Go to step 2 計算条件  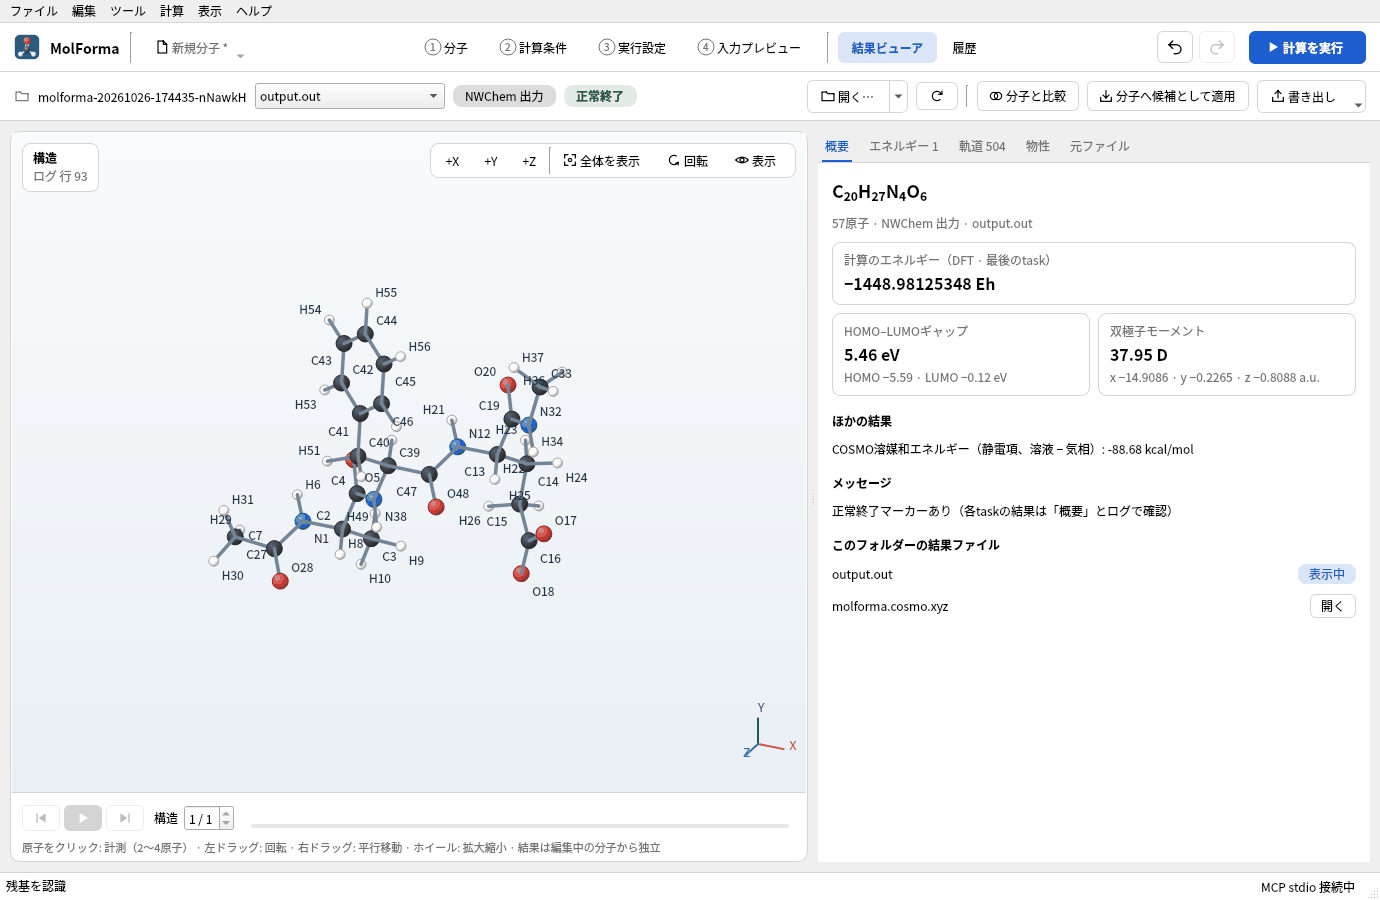533,47
